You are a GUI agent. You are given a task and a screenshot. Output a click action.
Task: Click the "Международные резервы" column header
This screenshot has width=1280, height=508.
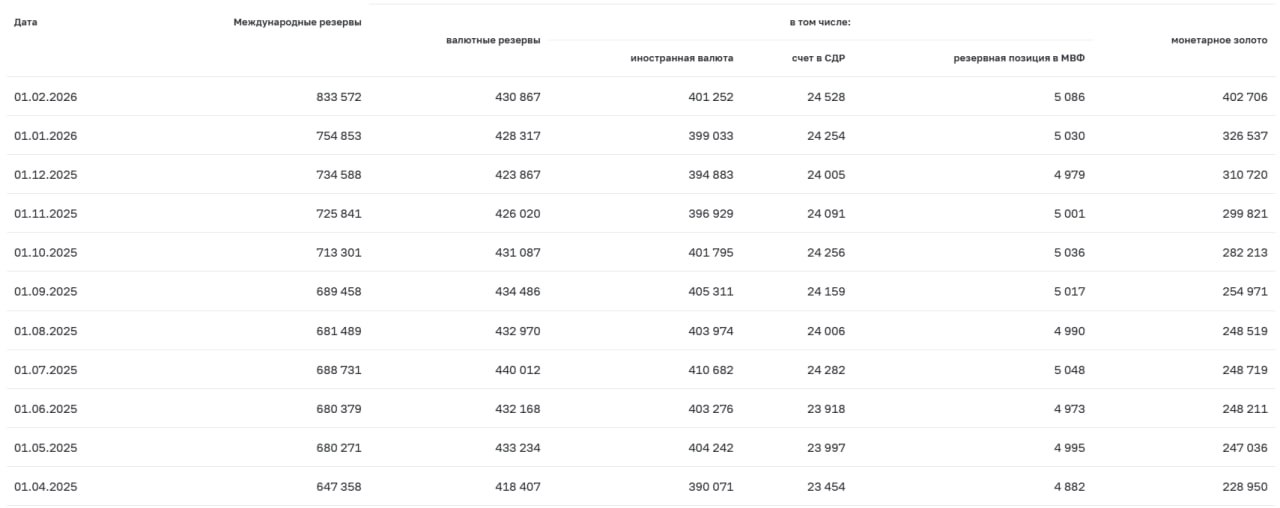point(297,22)
